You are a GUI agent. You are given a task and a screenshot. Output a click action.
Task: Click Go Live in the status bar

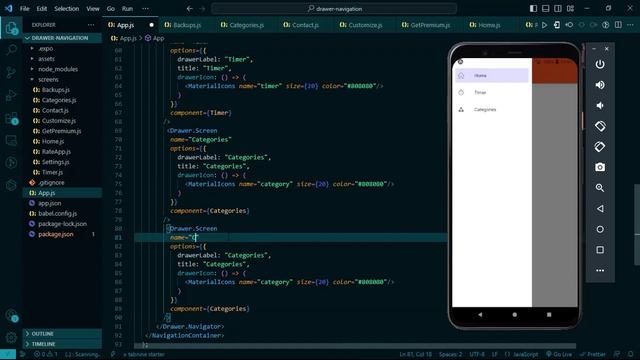coord(559,354)
